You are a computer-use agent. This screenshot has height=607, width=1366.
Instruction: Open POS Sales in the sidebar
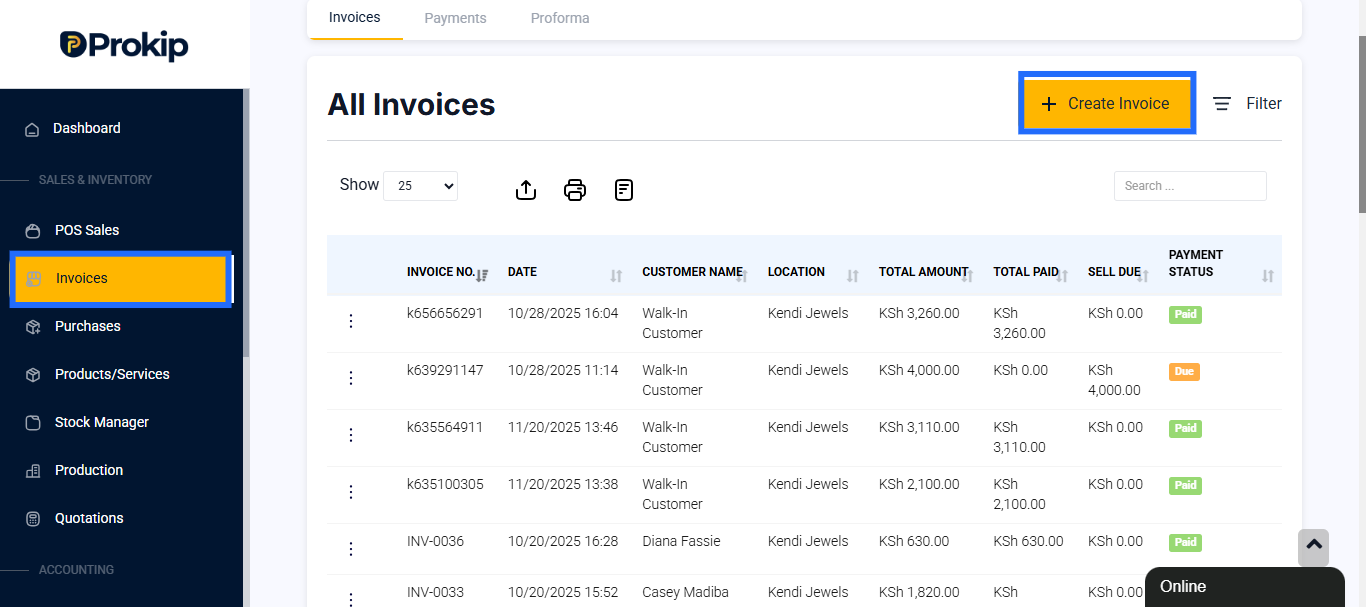87,230
